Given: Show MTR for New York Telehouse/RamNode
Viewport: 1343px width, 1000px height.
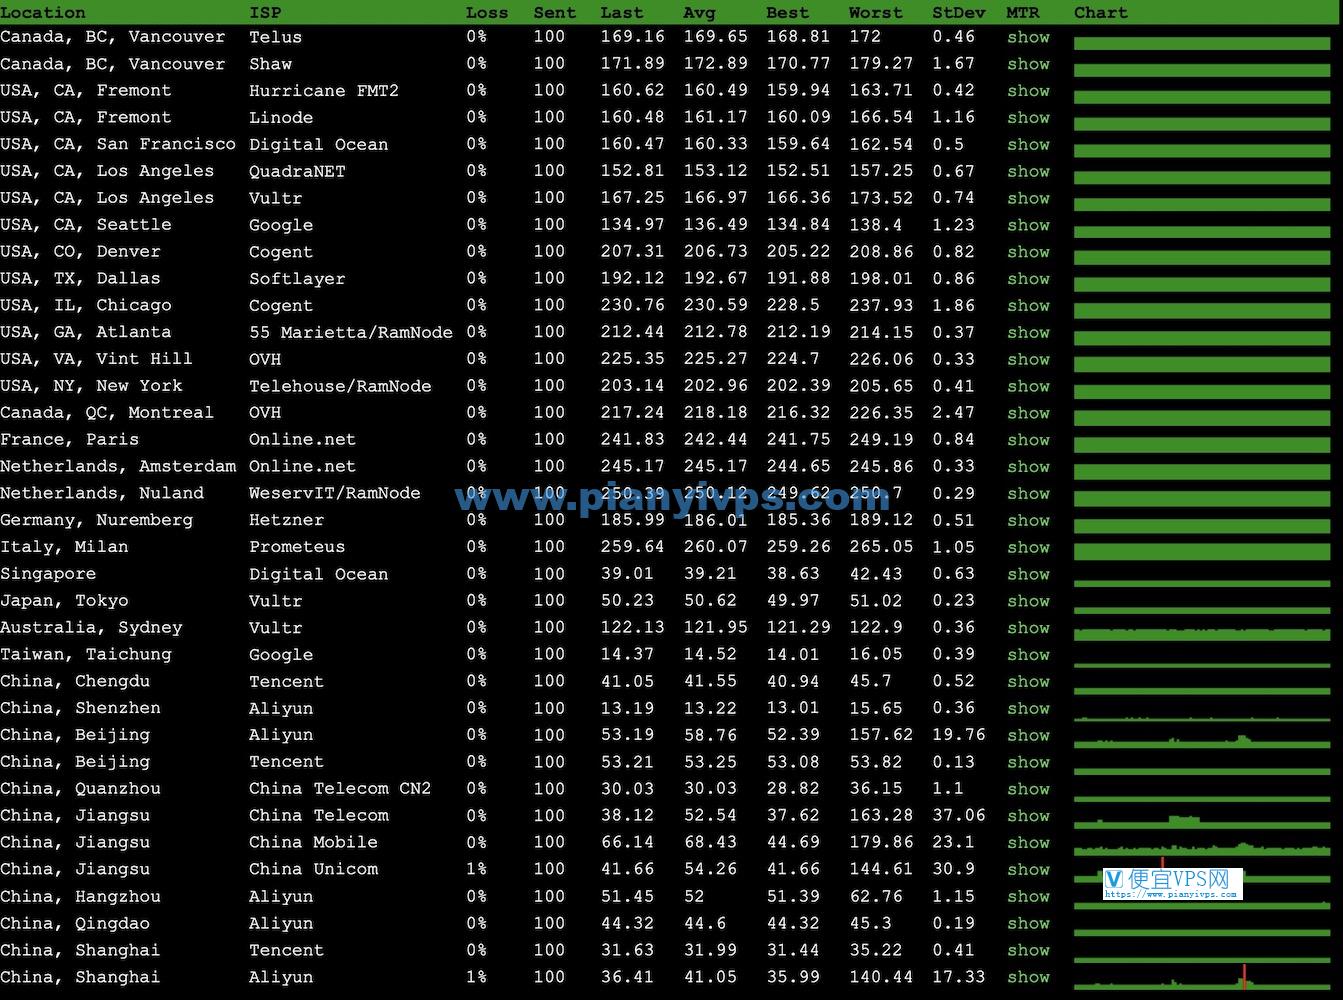Looking at the screenshot, I should click(x=1028, y=387).
